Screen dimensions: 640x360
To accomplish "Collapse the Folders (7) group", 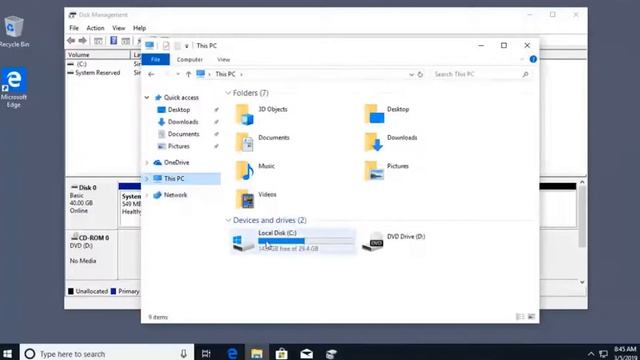I will (228, 93).
